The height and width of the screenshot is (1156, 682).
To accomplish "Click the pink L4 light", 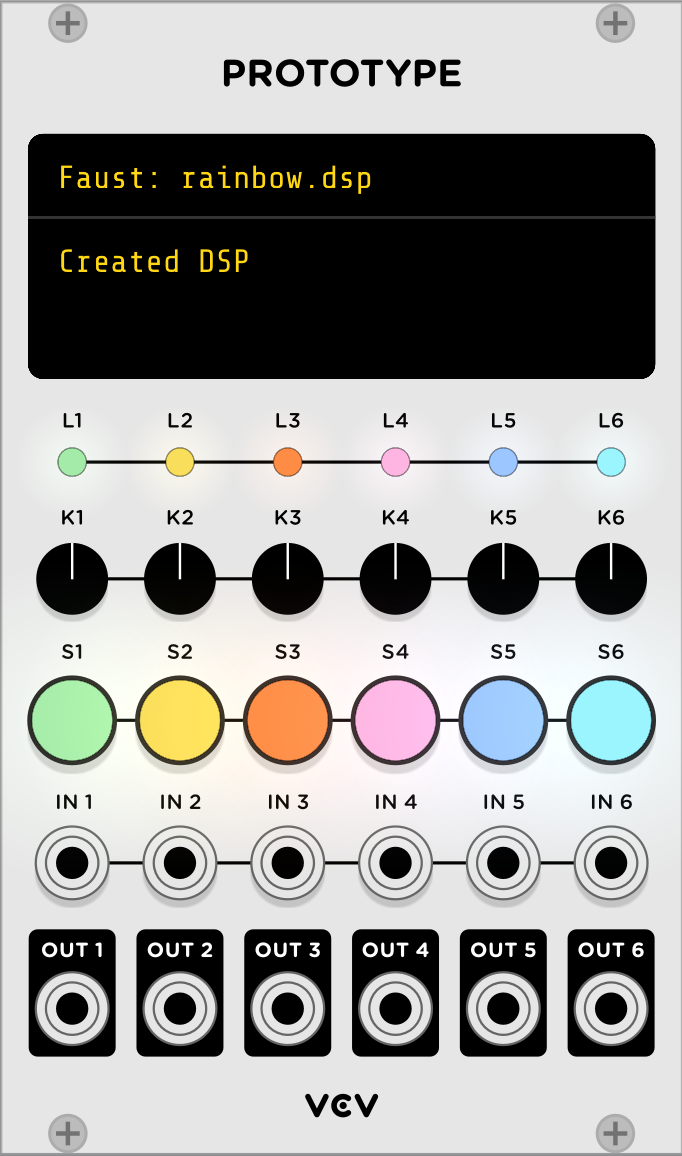I will (x=395, y=462).
